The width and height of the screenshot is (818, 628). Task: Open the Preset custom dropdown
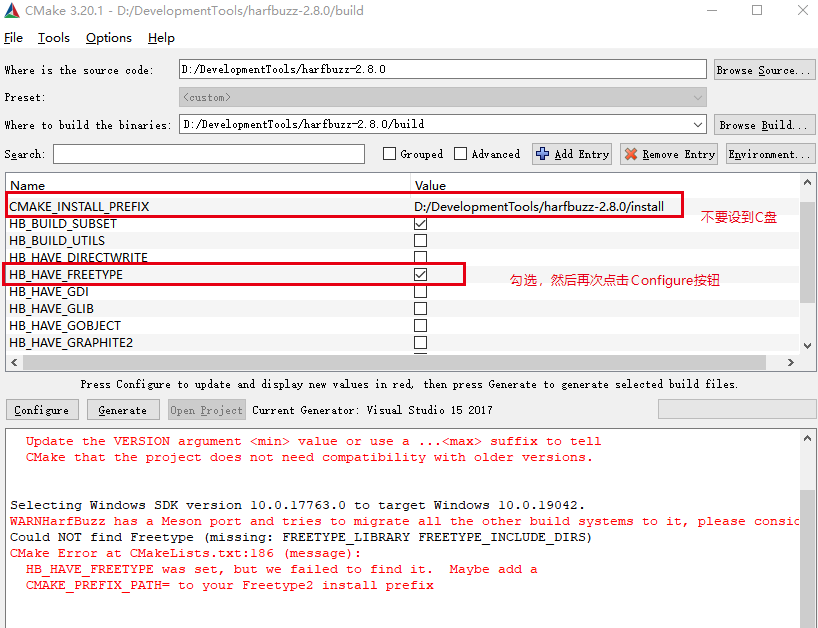coord(442,97)
